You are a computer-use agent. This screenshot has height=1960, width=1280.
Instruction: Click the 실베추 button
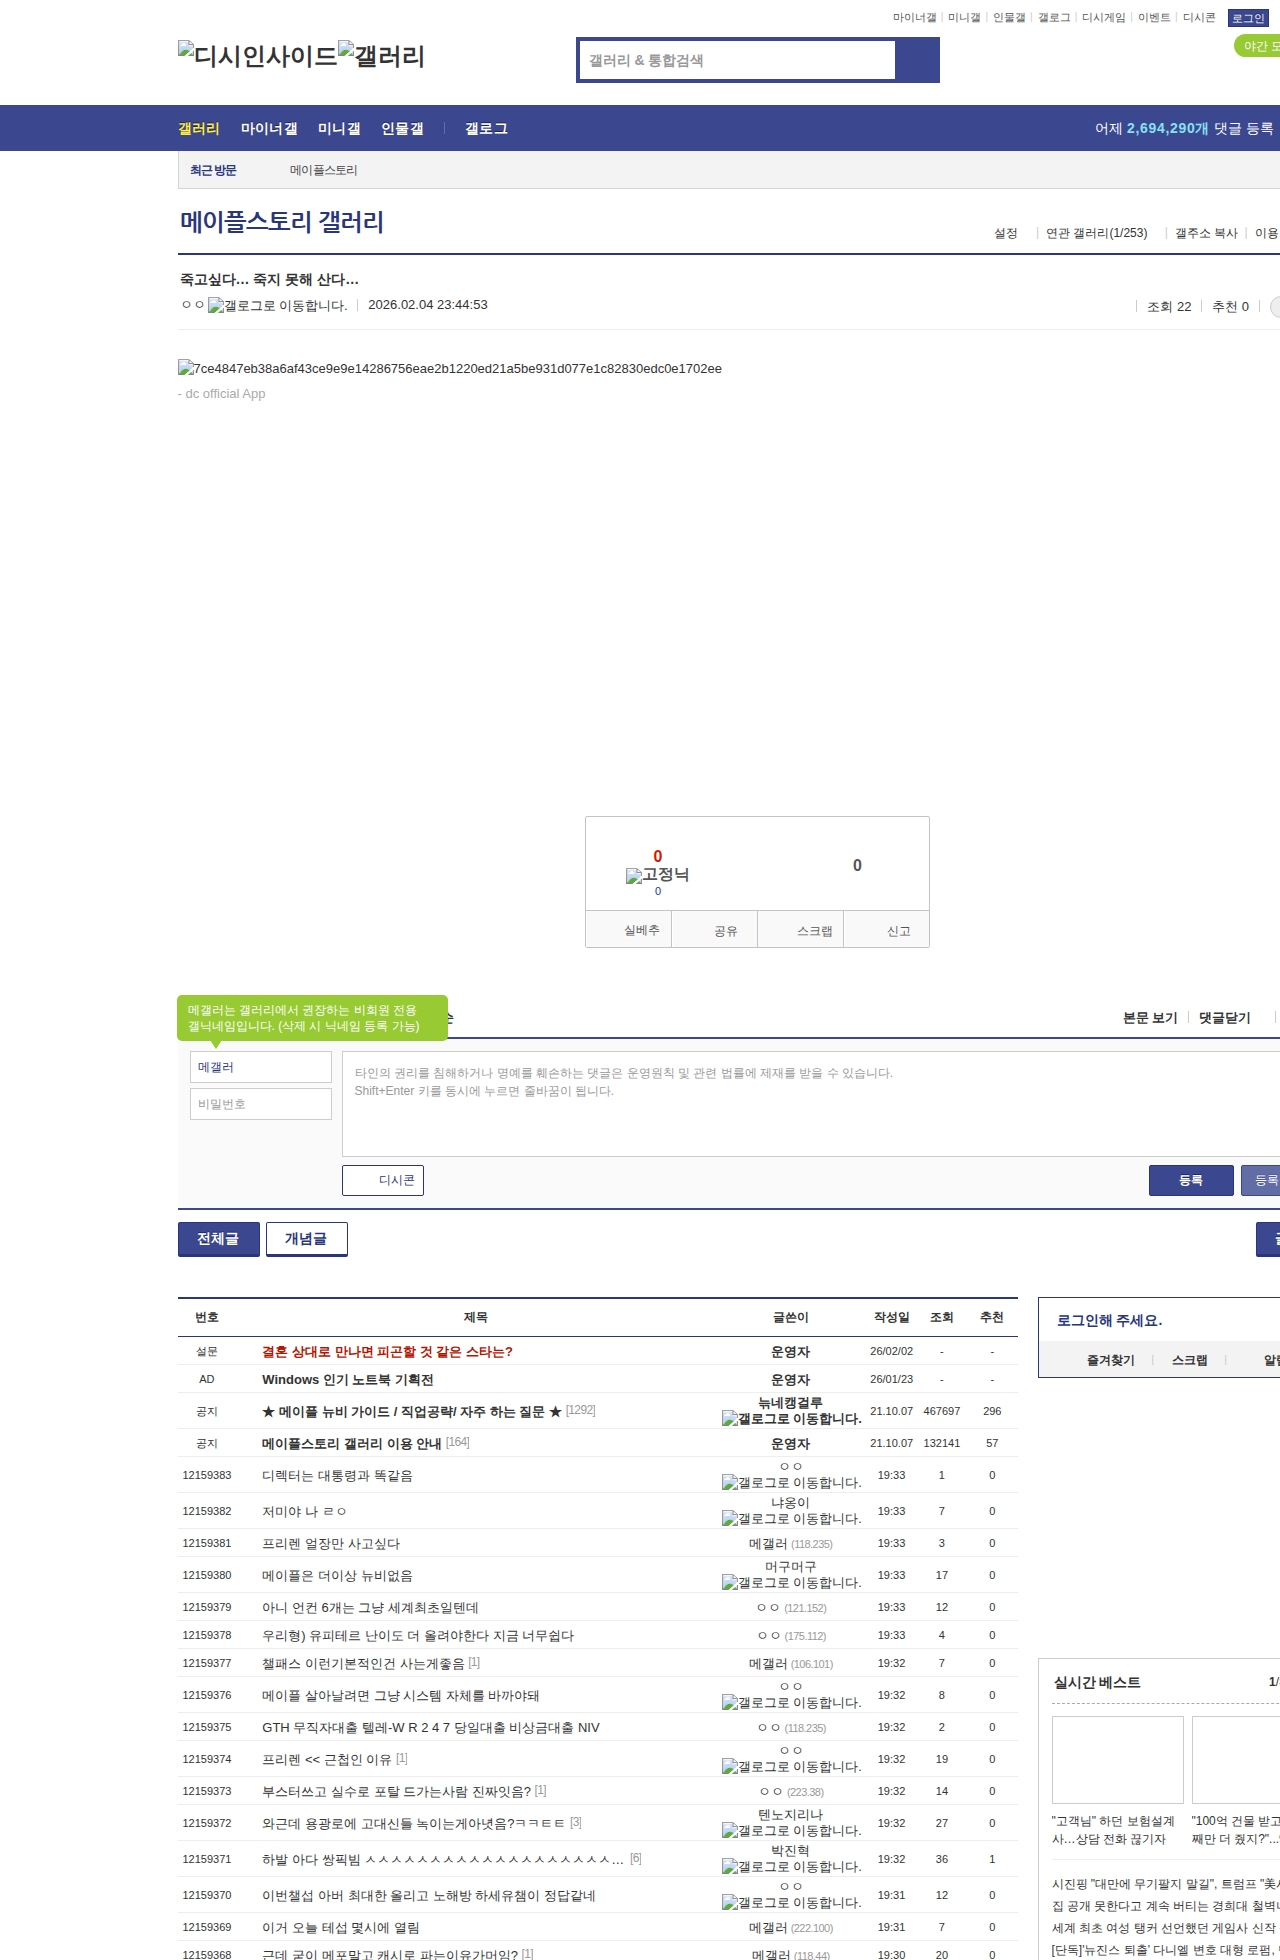[x=628, y=930]
